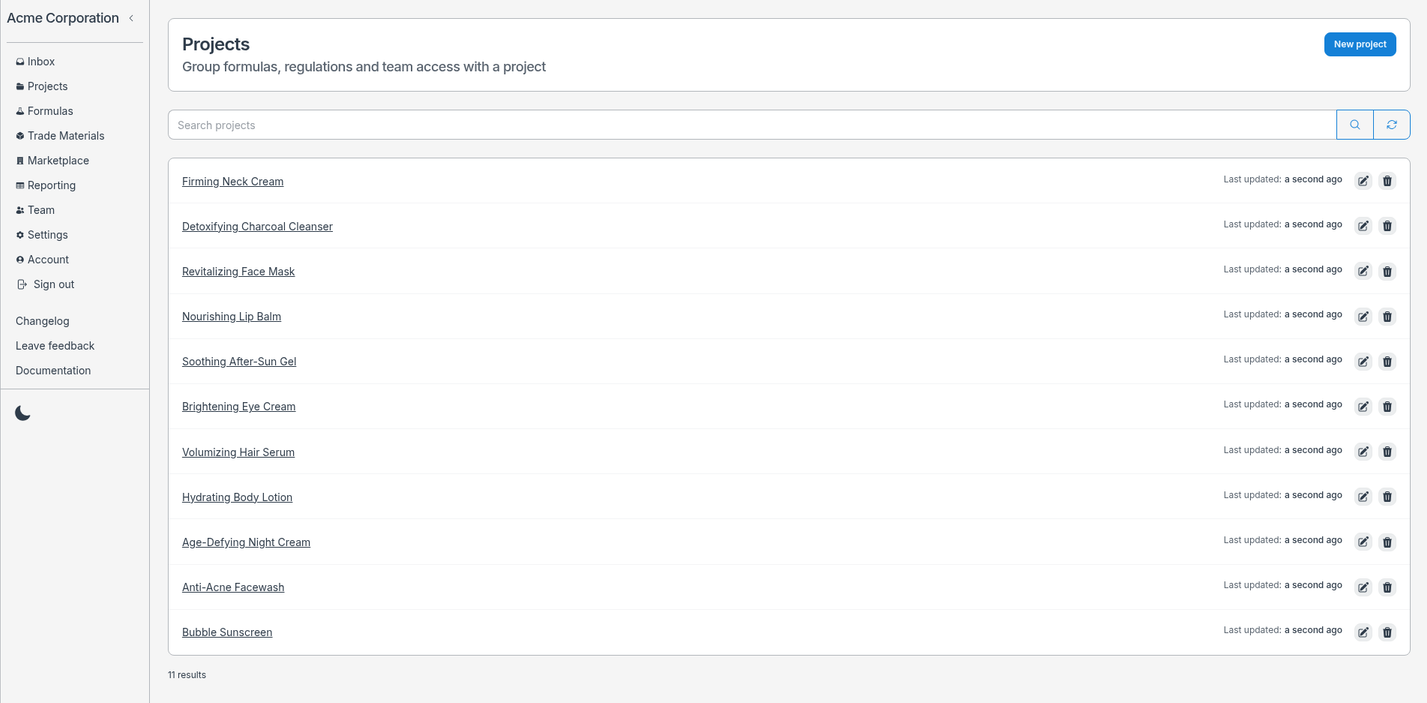Select Reporting in the sidebar

click(46, 186)
